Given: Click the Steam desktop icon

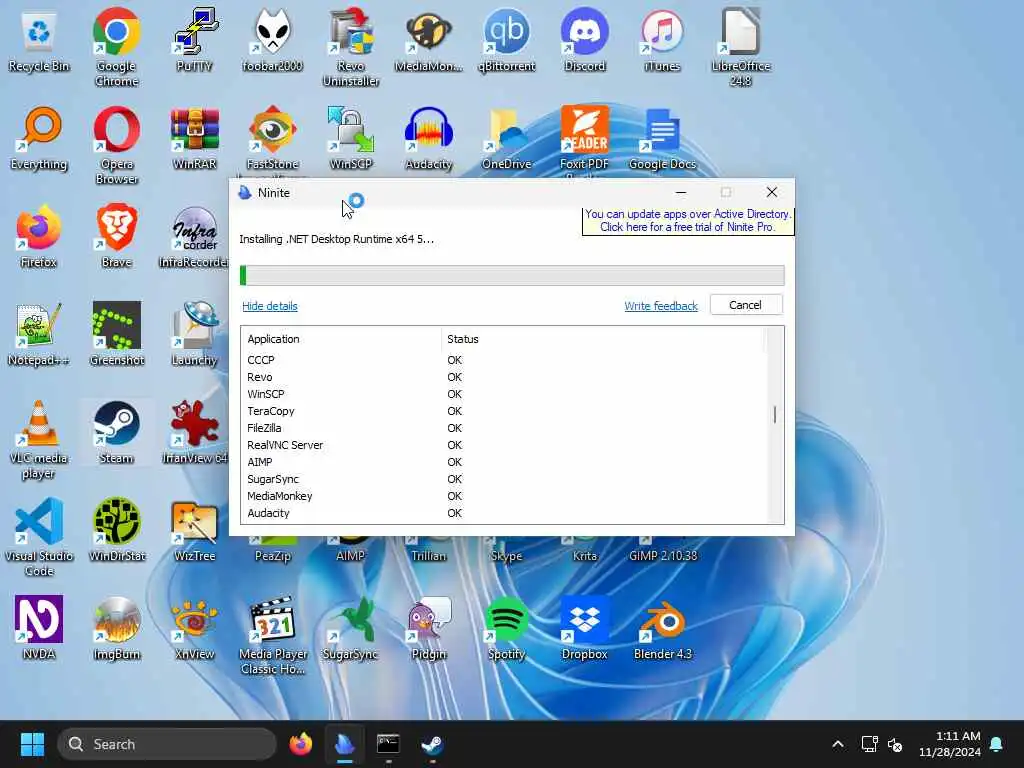Looking at the screenshot, I should (117, 432).
